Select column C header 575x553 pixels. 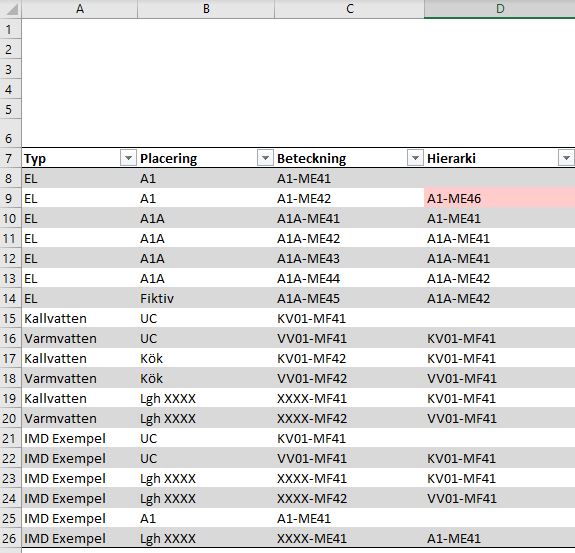point(349,9)
